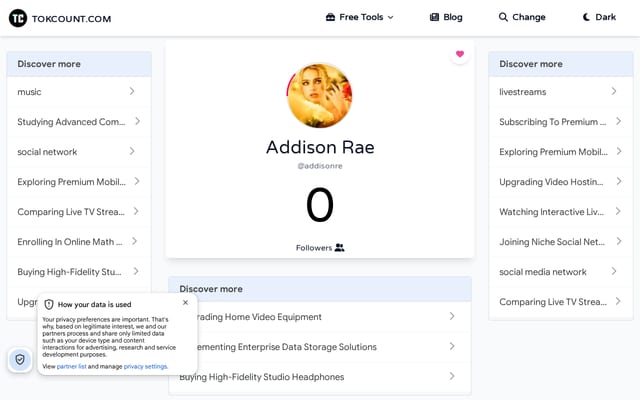Viewport: 640px width, 400px height.
Task: Open the partner list link
Action: (x=71, y=367)
